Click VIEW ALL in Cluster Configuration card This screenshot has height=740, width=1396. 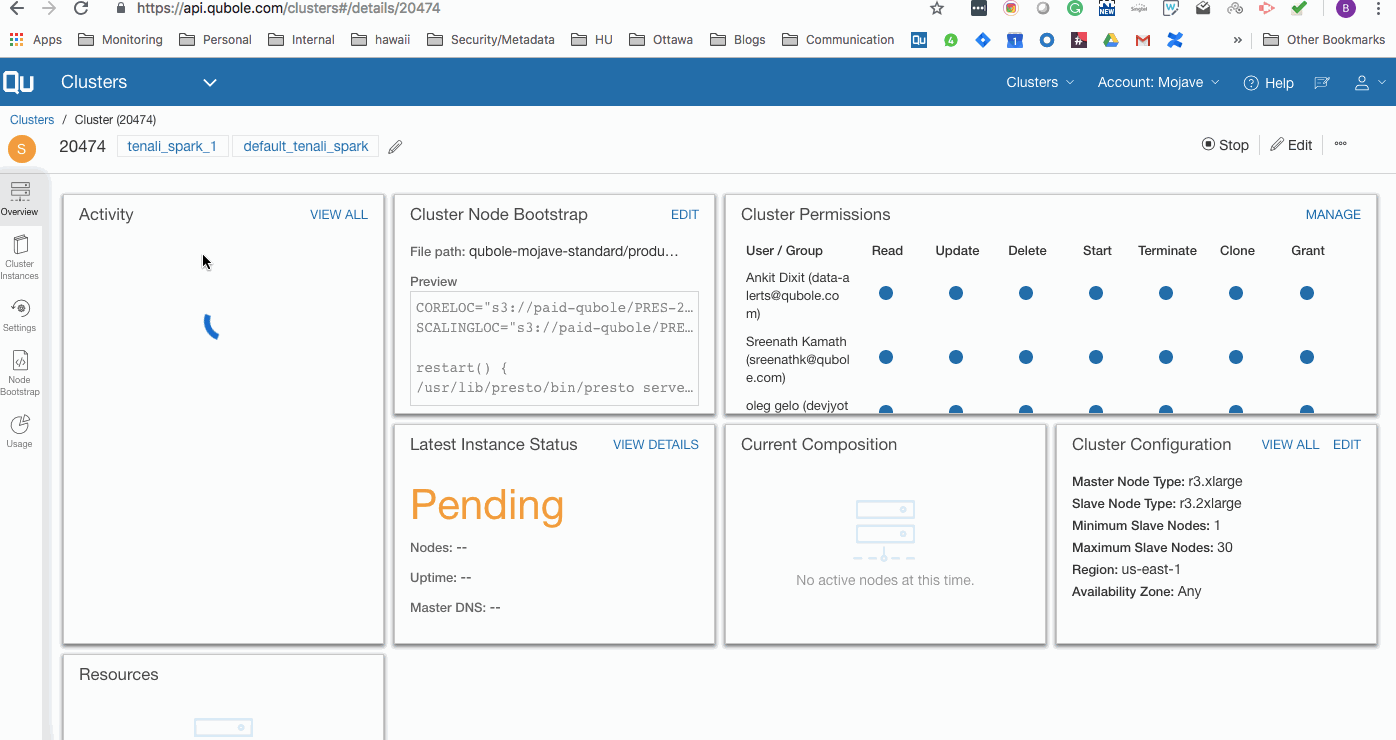[x=1290, y=445]
